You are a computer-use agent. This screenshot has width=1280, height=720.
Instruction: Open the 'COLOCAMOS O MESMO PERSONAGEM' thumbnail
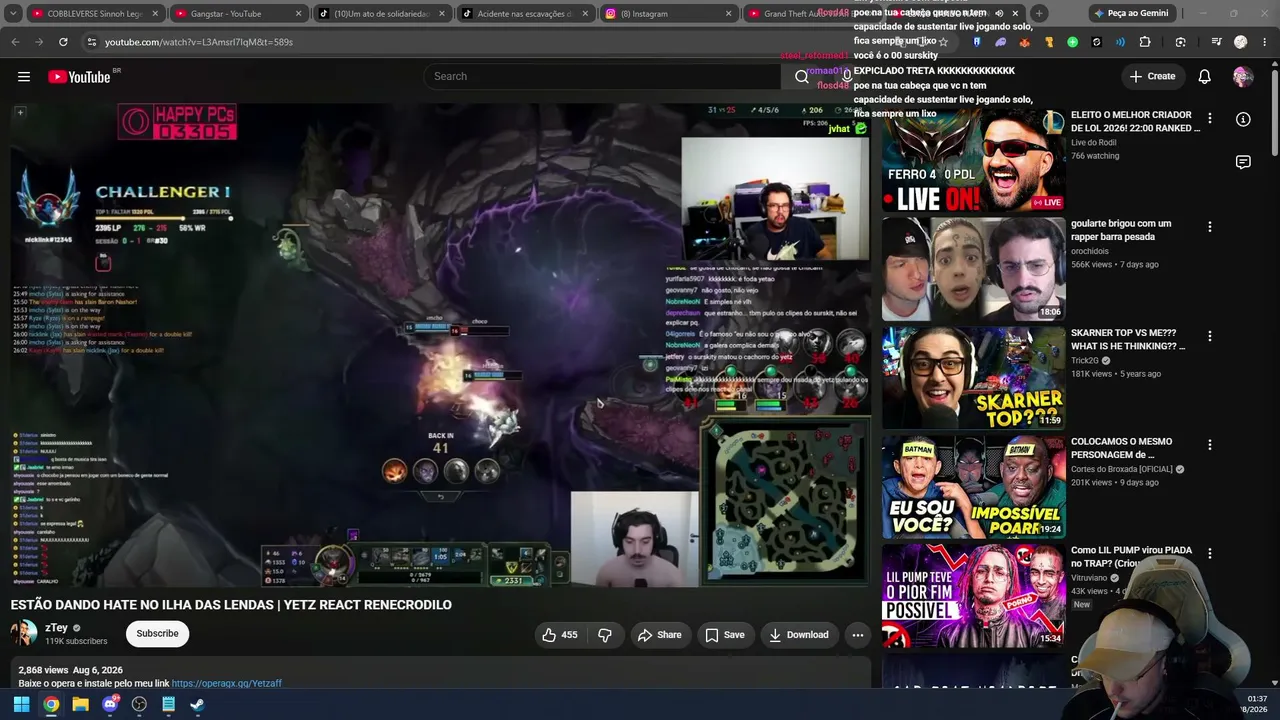(974, 488)
